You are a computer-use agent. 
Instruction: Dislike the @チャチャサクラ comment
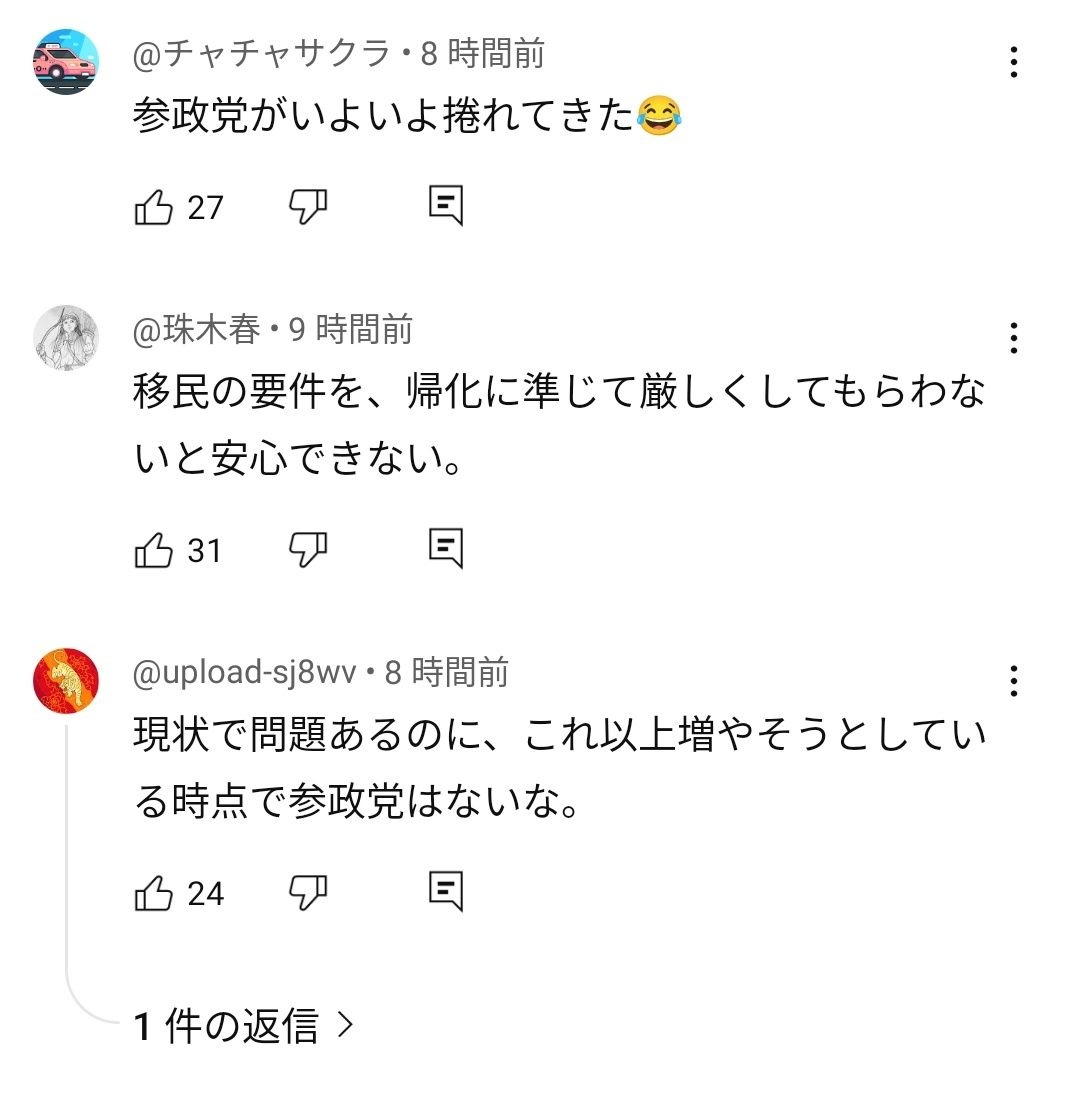(308, 207)
